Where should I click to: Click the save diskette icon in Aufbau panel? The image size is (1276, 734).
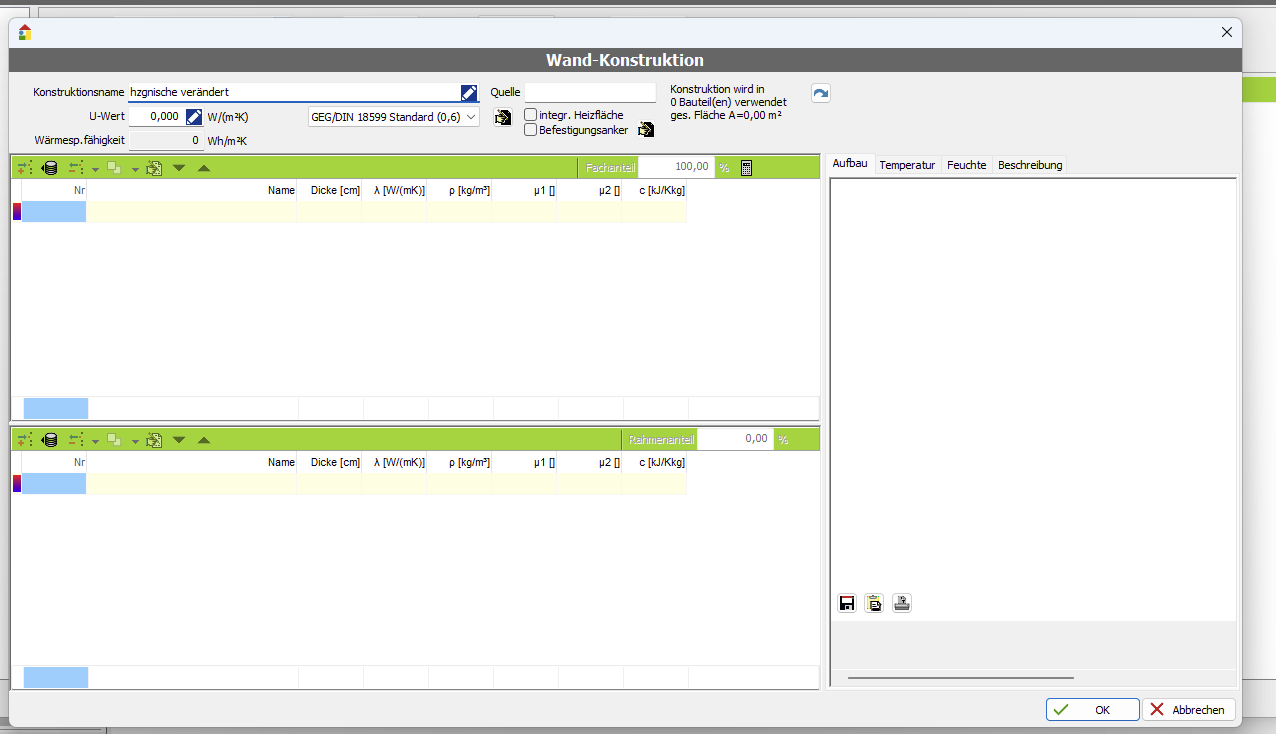click(x=847, y=603)
